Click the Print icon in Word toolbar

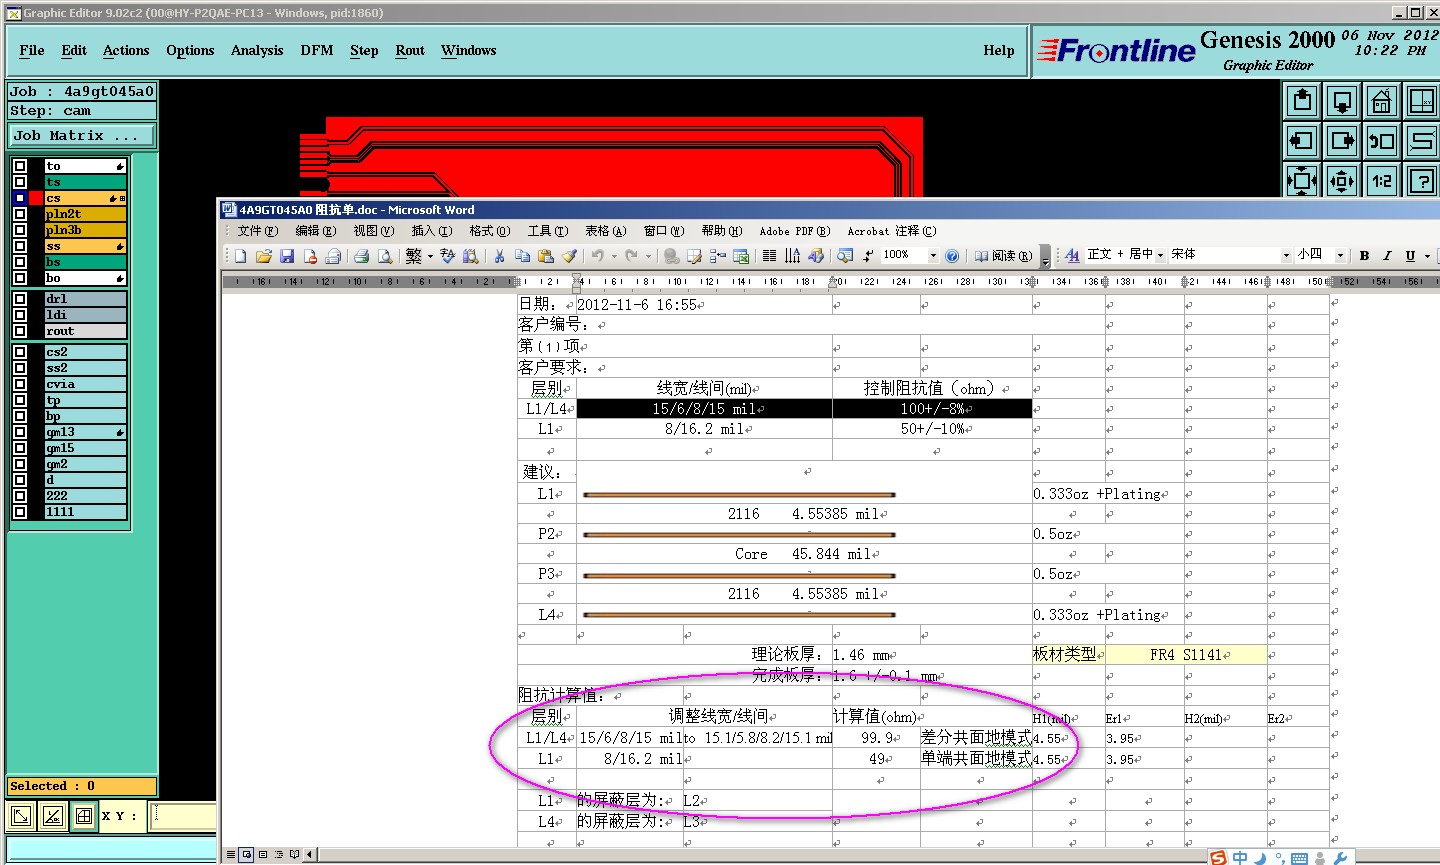coord(361,256)
